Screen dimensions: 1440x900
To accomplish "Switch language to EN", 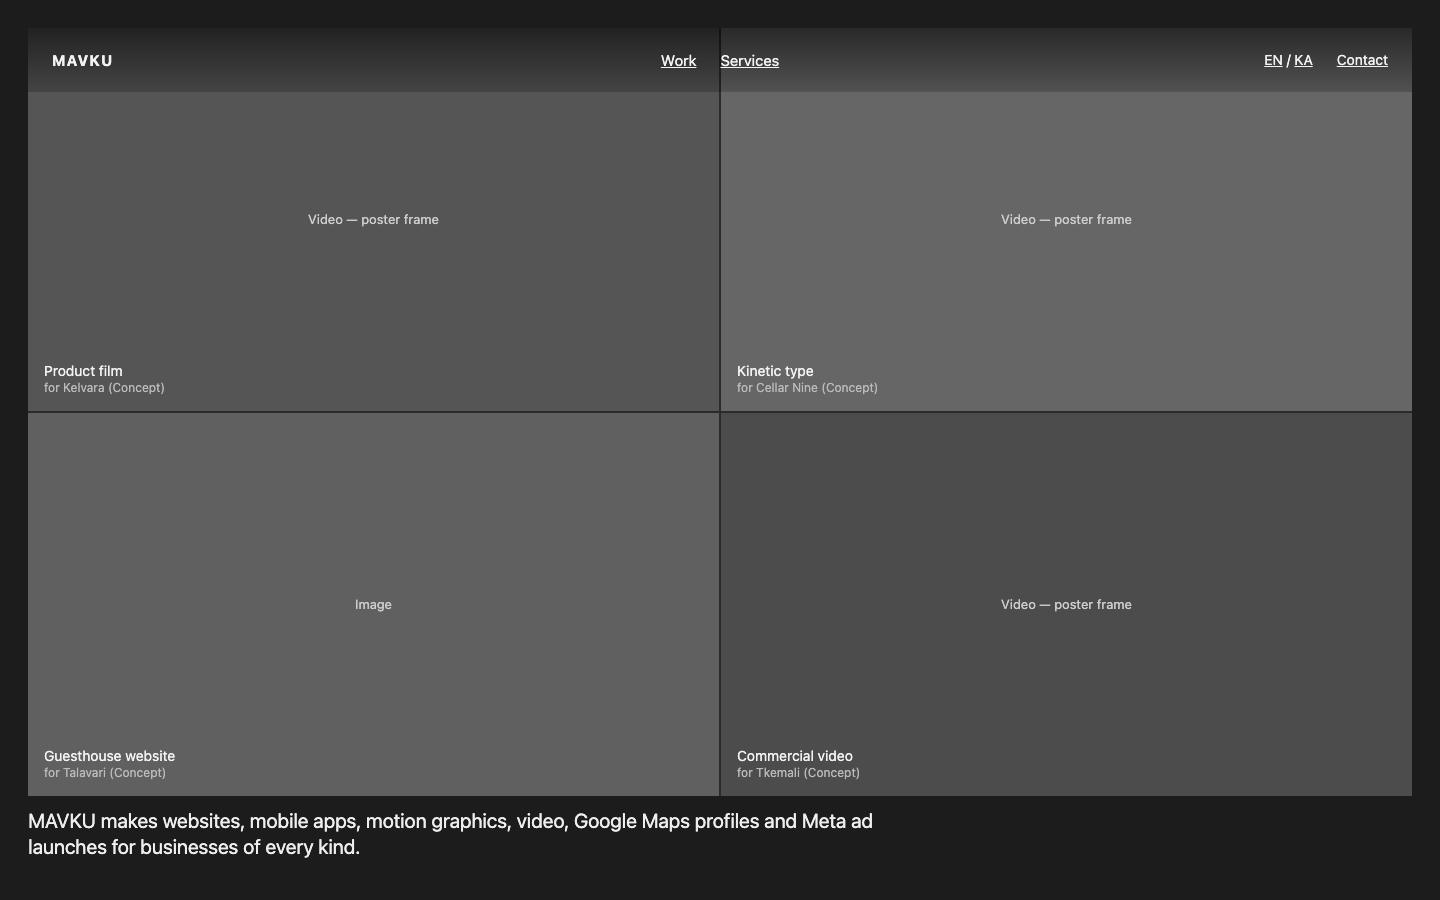I will pos(1273,60).
